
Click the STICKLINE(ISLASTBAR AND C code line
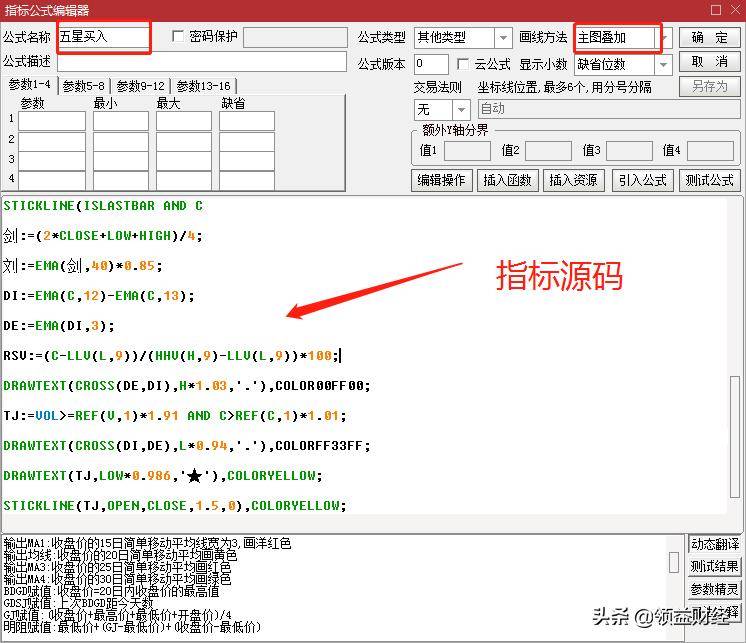click(x=103, y=206)
